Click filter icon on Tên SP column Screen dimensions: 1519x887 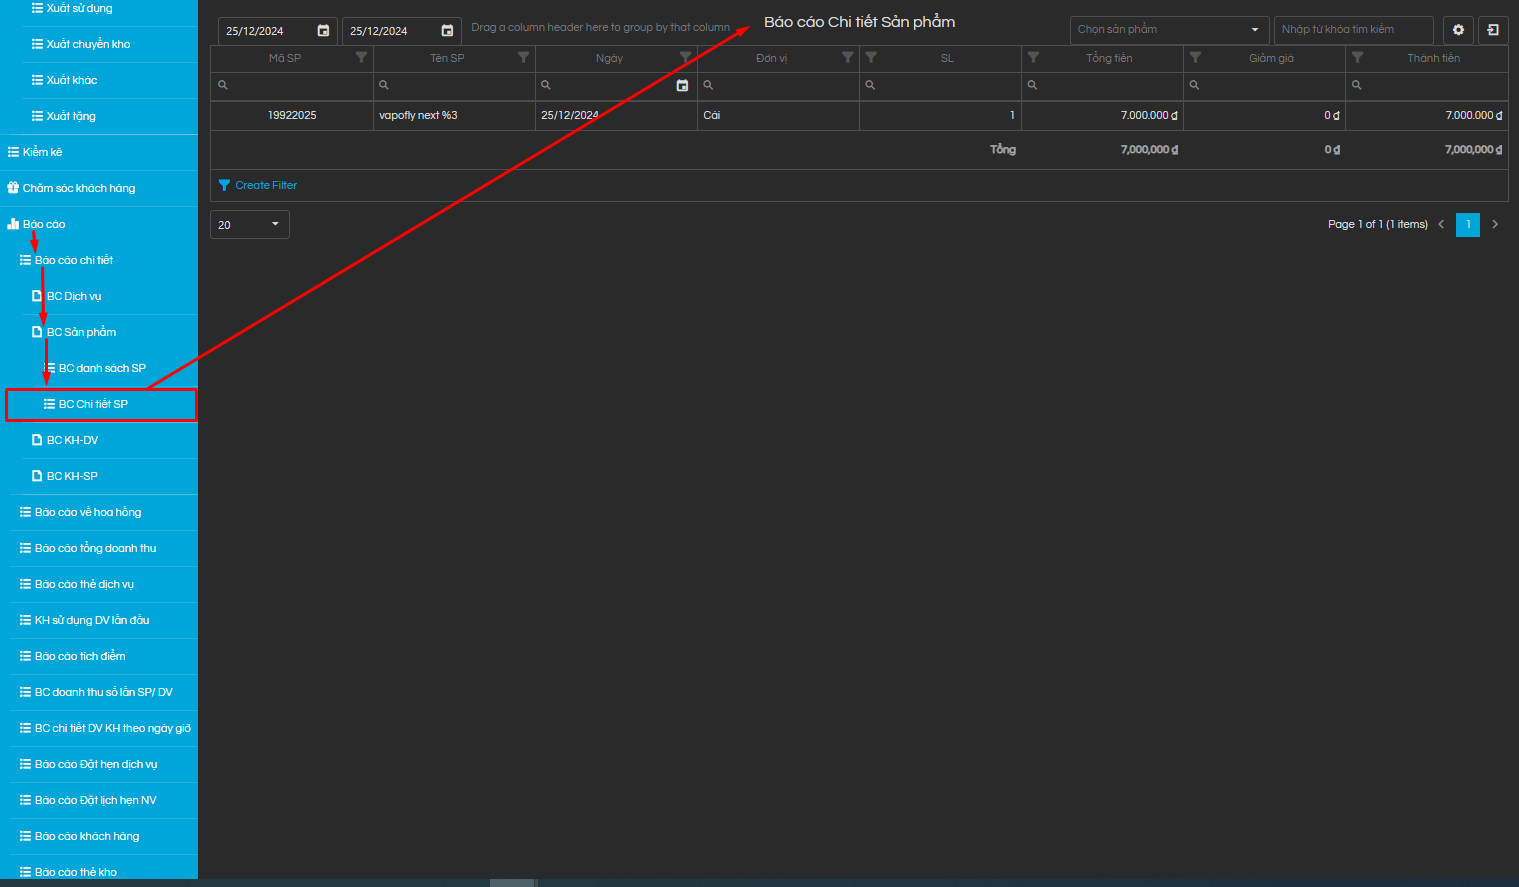click(523, 58)
